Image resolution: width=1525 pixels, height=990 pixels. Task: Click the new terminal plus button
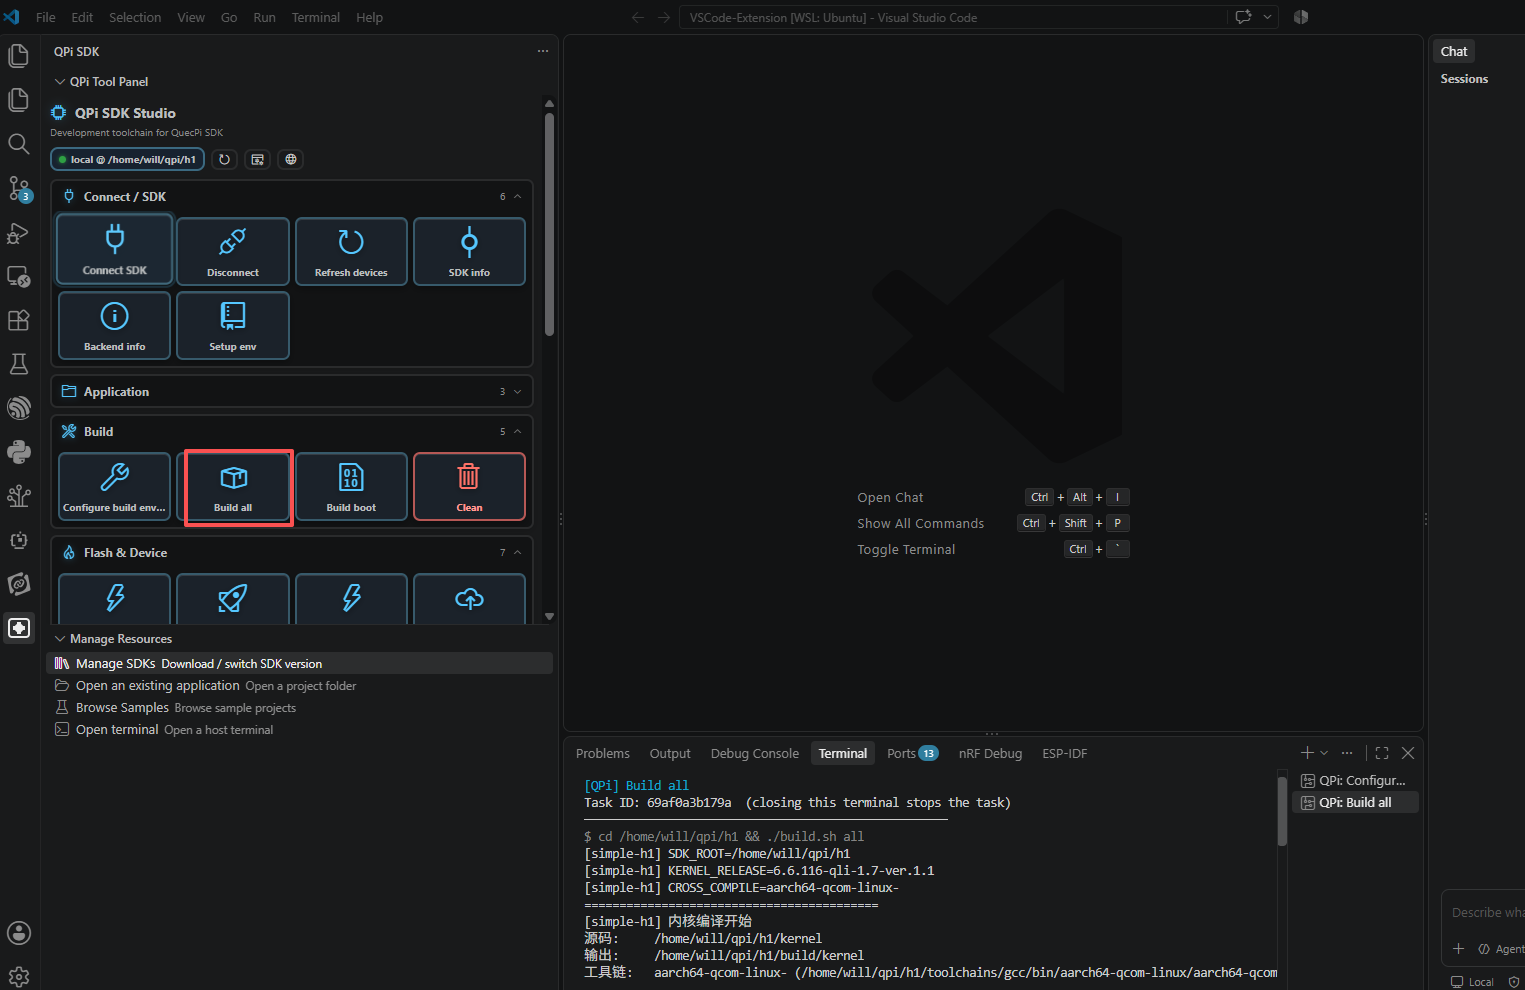click(1307, 753)
